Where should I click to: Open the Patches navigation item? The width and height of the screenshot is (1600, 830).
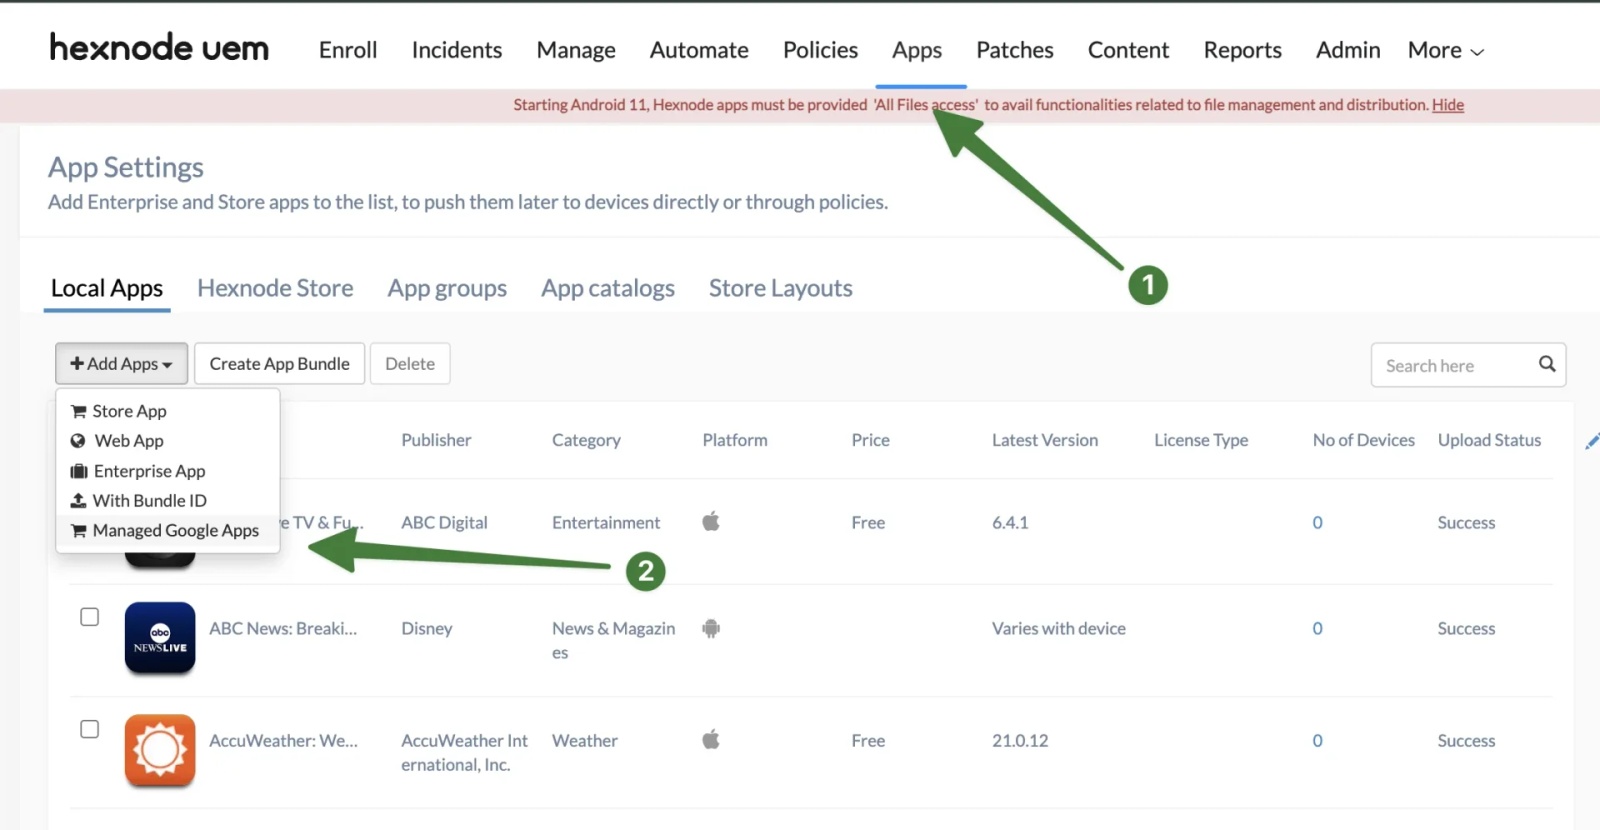click(1015, 50)
